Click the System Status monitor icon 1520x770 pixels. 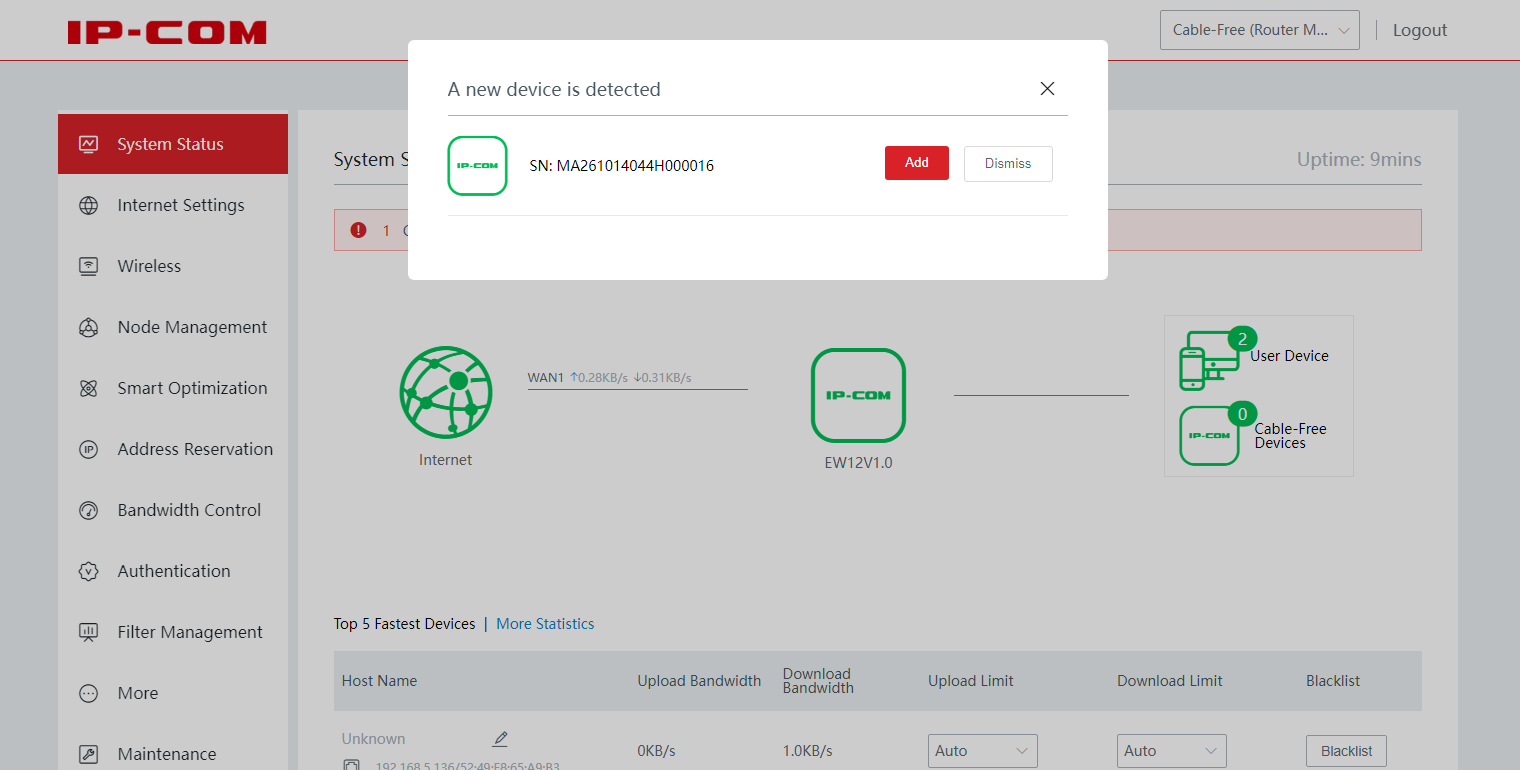point(88,144)
